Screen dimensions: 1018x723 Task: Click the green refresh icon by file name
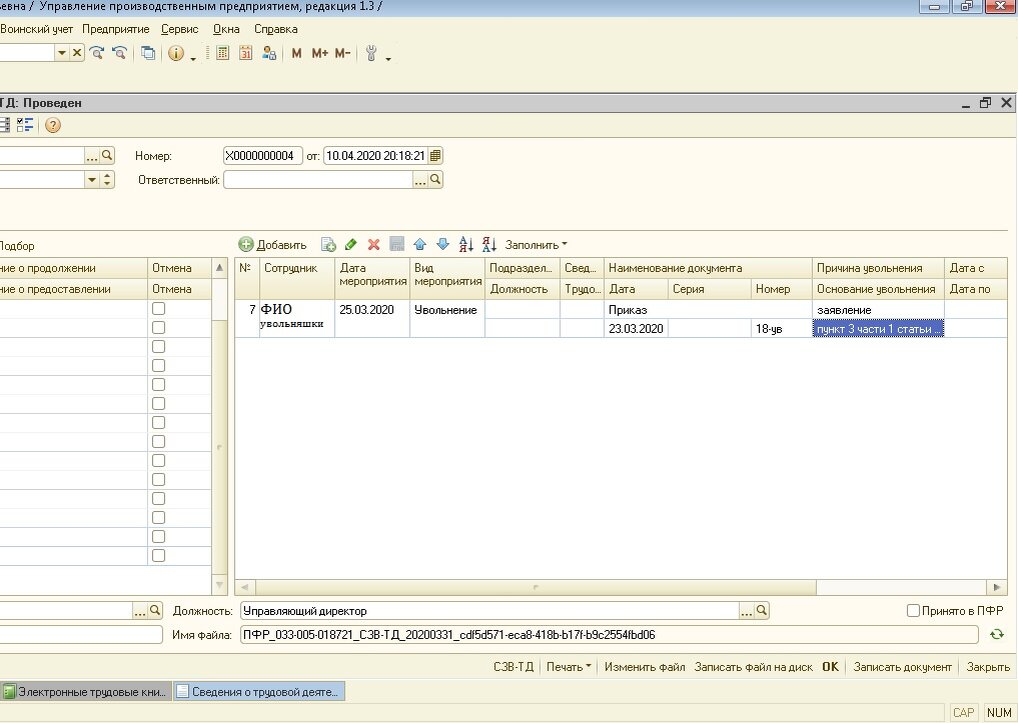coord(997,635)
